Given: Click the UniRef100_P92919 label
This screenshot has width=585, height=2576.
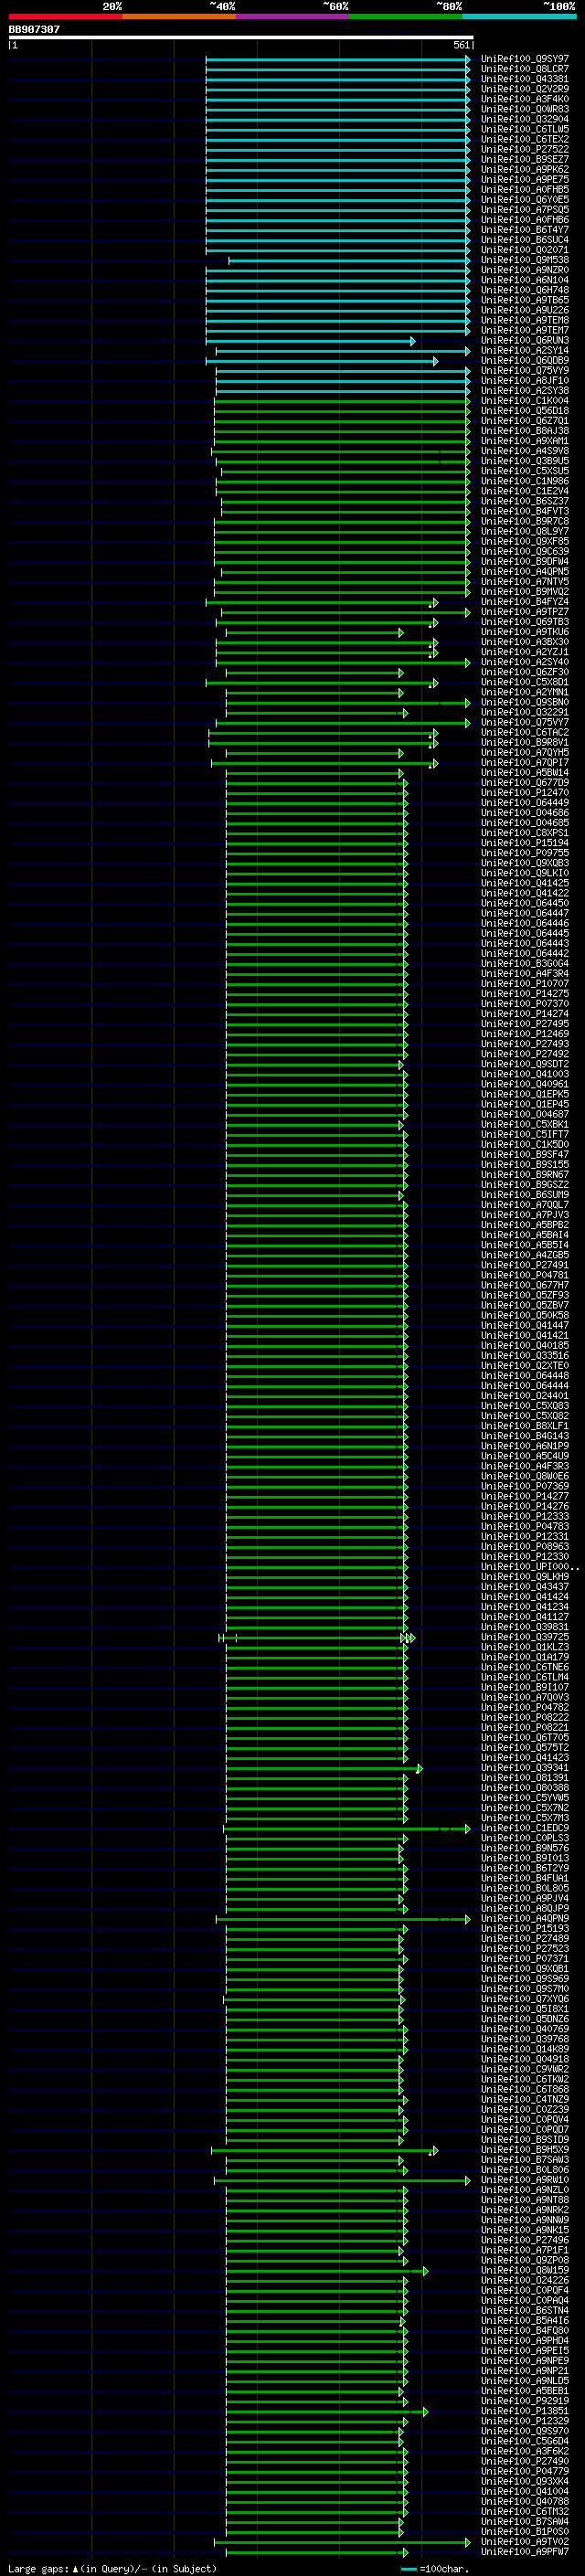Looking at the screenshot, I should (x=524, y=2401).
